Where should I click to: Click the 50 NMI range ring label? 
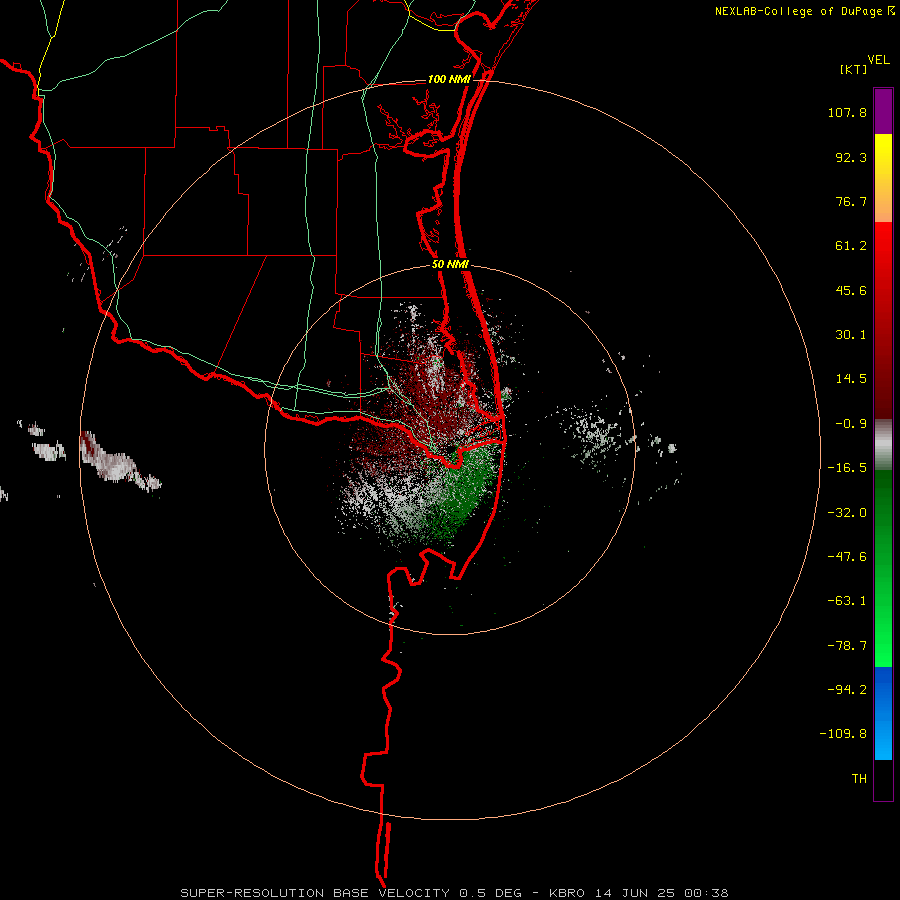pyautogui.click(x=450, y=265)
